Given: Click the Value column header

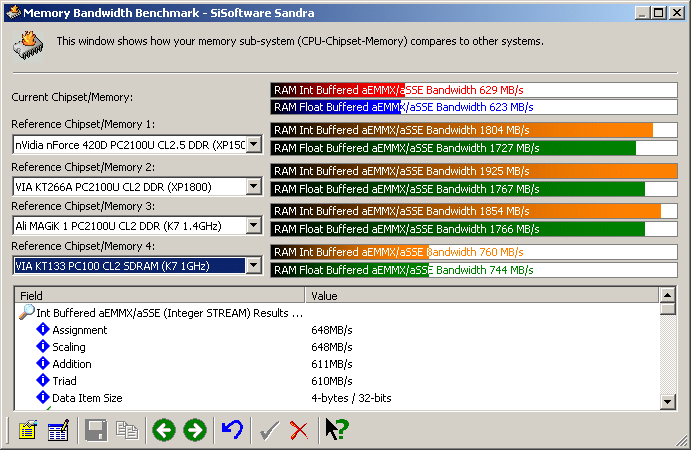Looking at the screenshot, I should (x=482, y=295).
